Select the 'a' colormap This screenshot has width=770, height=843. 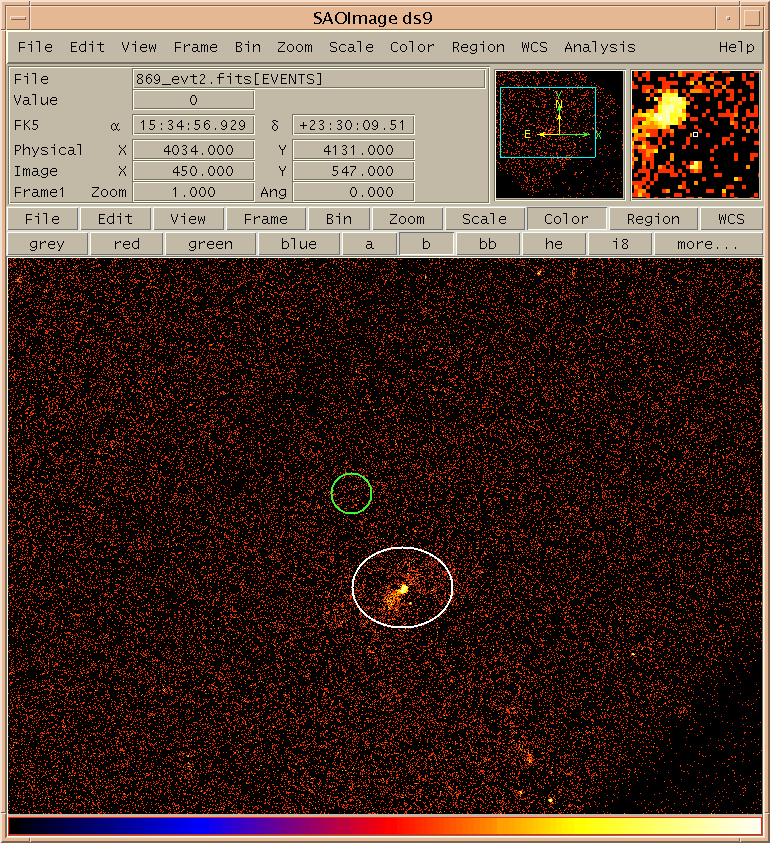click(x=369, y=244)
